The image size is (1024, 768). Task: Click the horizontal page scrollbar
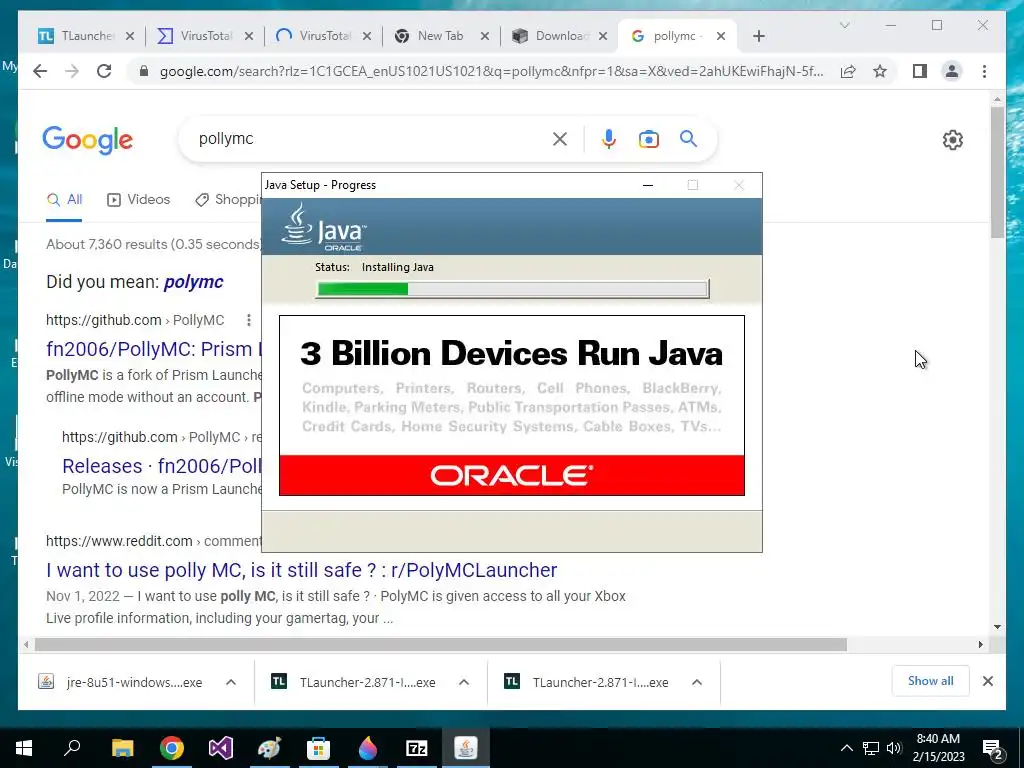pyautogui.click(x=441, y=645)
